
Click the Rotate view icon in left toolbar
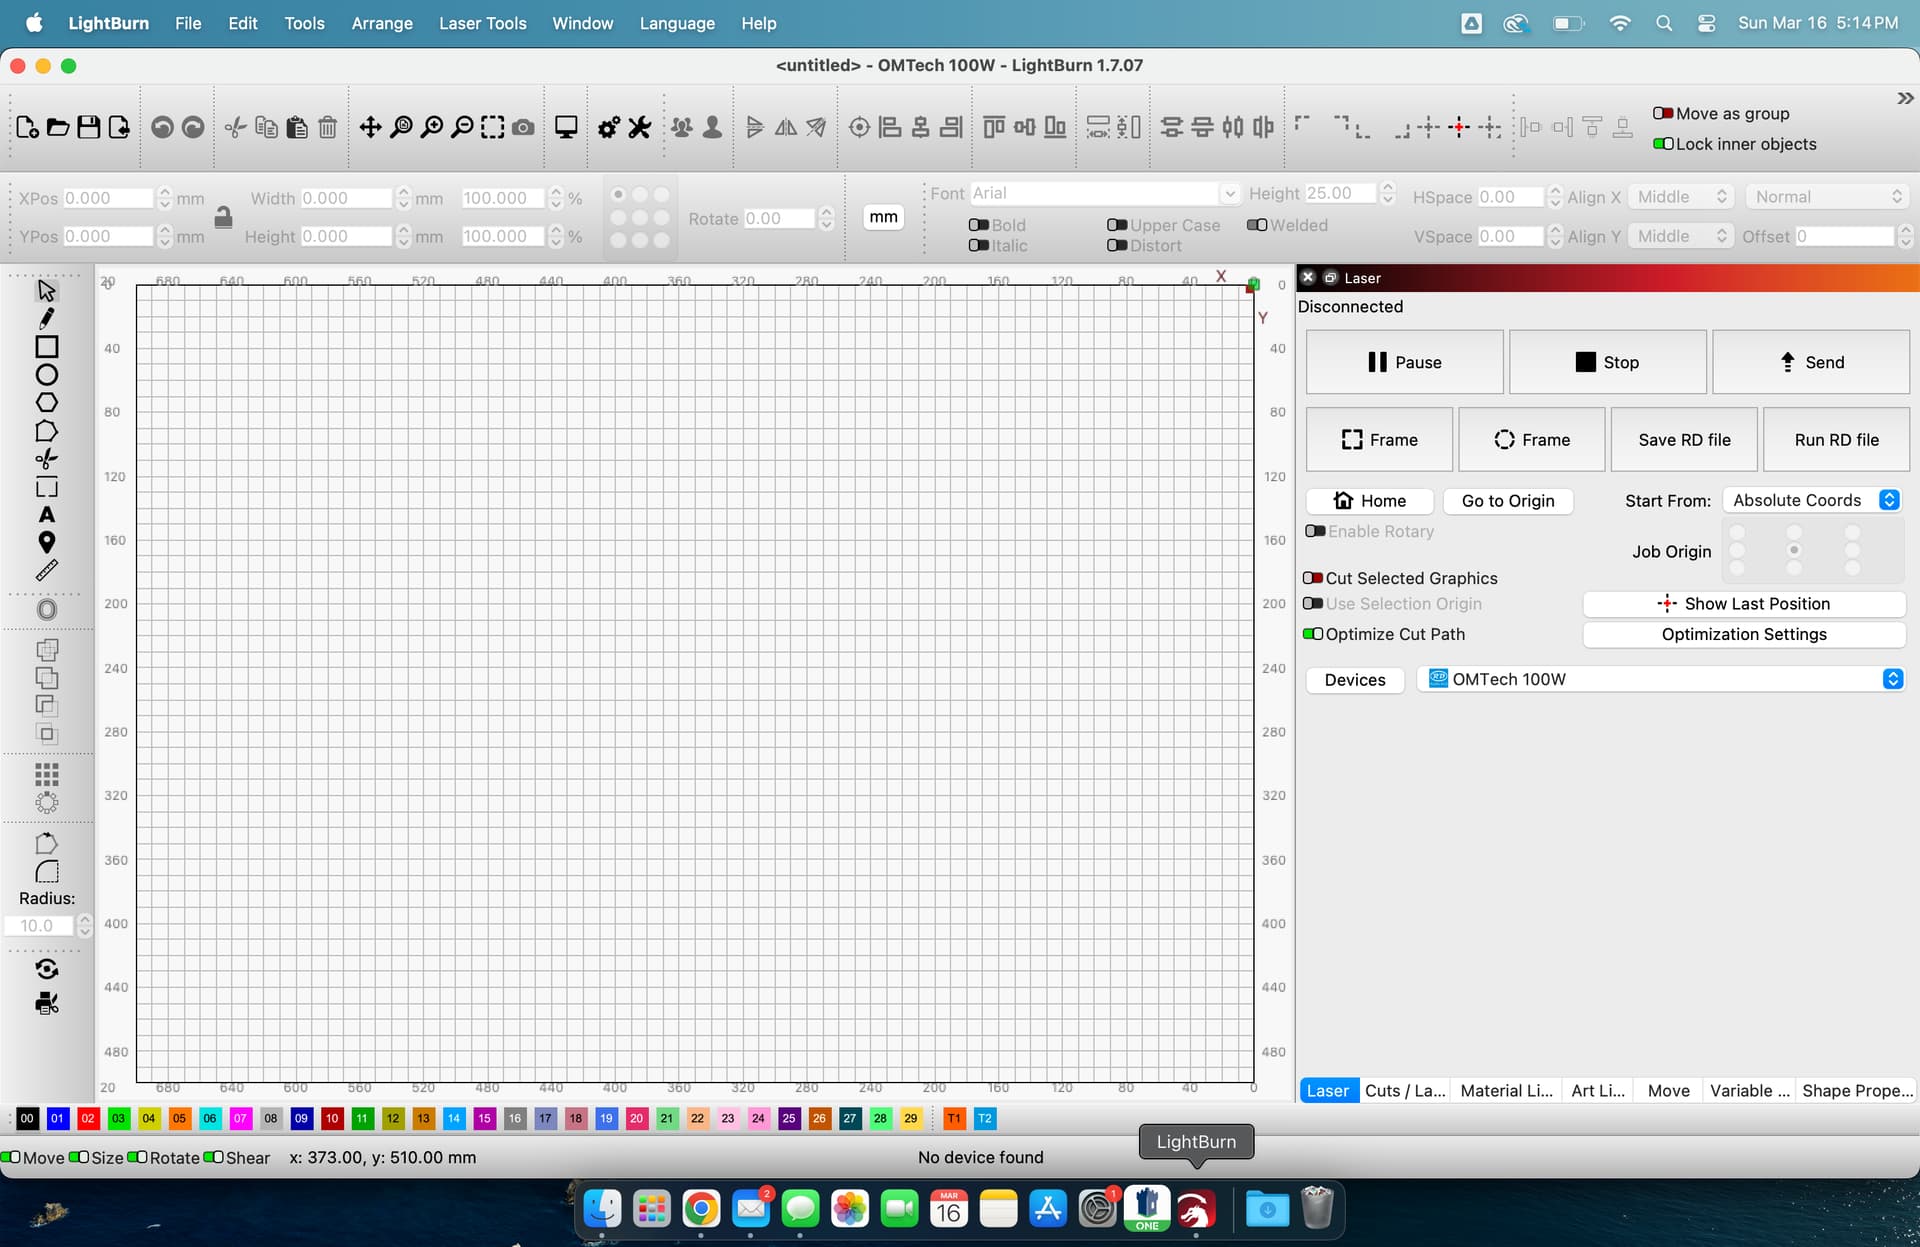[46, 968]
